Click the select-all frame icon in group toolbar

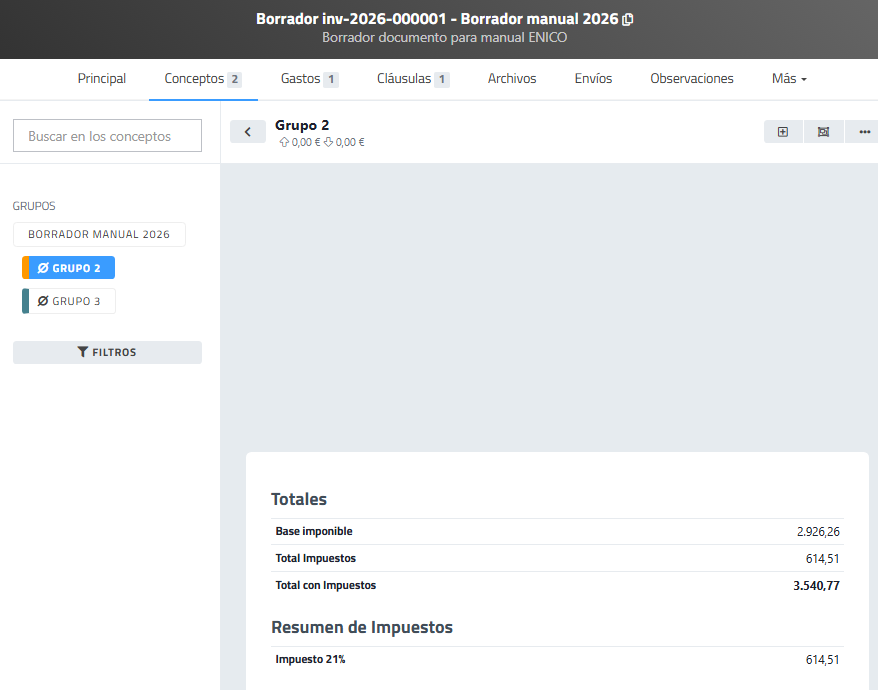click(823, 132)
